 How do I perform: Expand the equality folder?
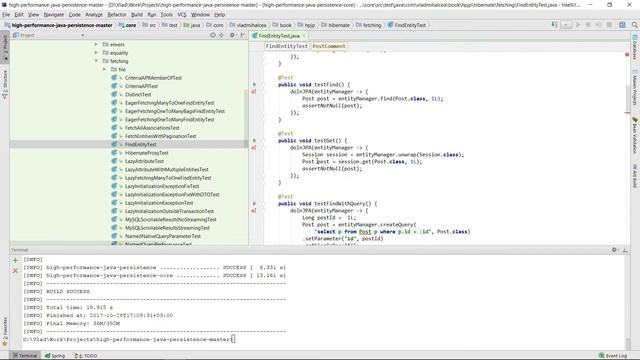[x=96, y=53]
